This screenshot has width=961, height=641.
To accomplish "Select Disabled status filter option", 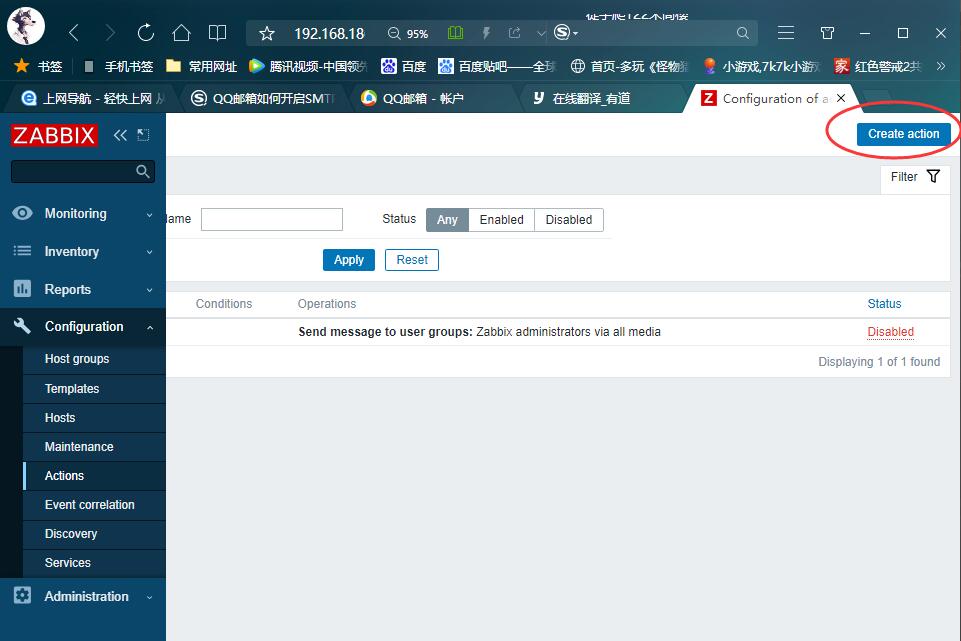I will click(569, 220).
